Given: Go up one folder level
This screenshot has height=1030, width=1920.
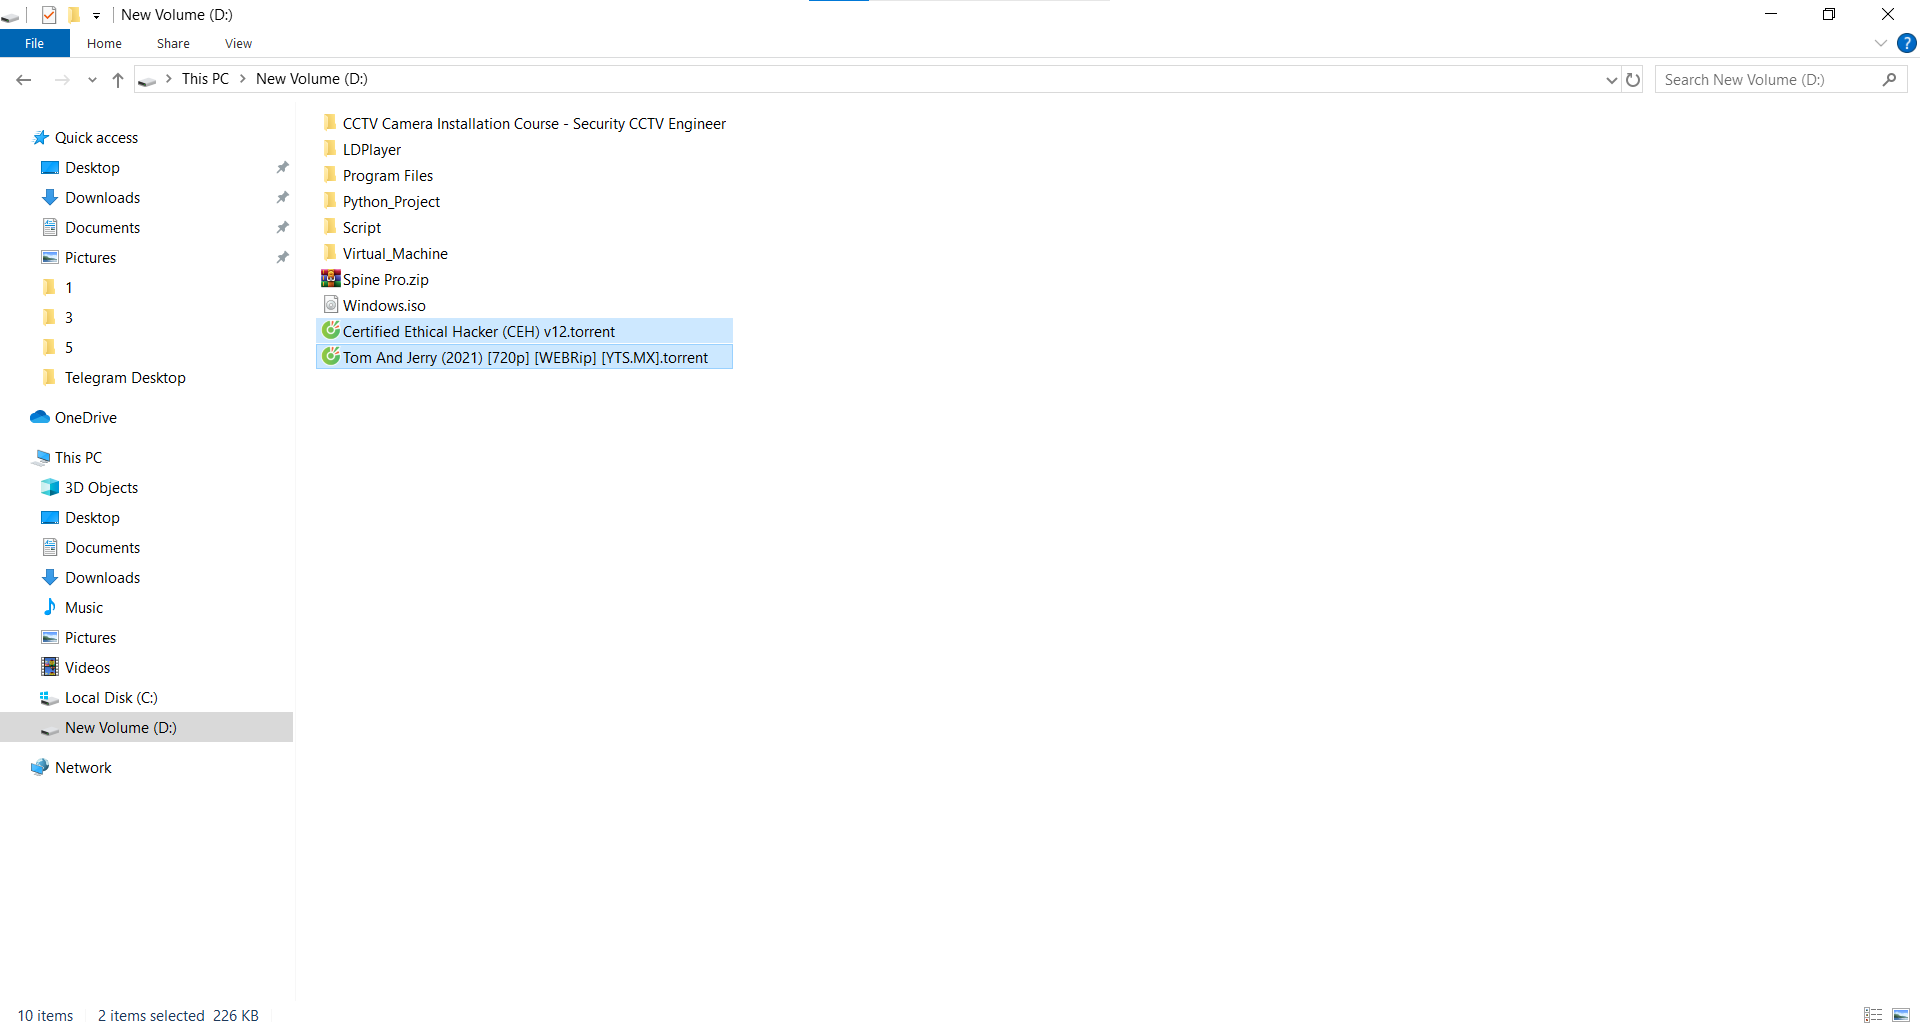Looking at the screenshot, I should click(118, 80).
